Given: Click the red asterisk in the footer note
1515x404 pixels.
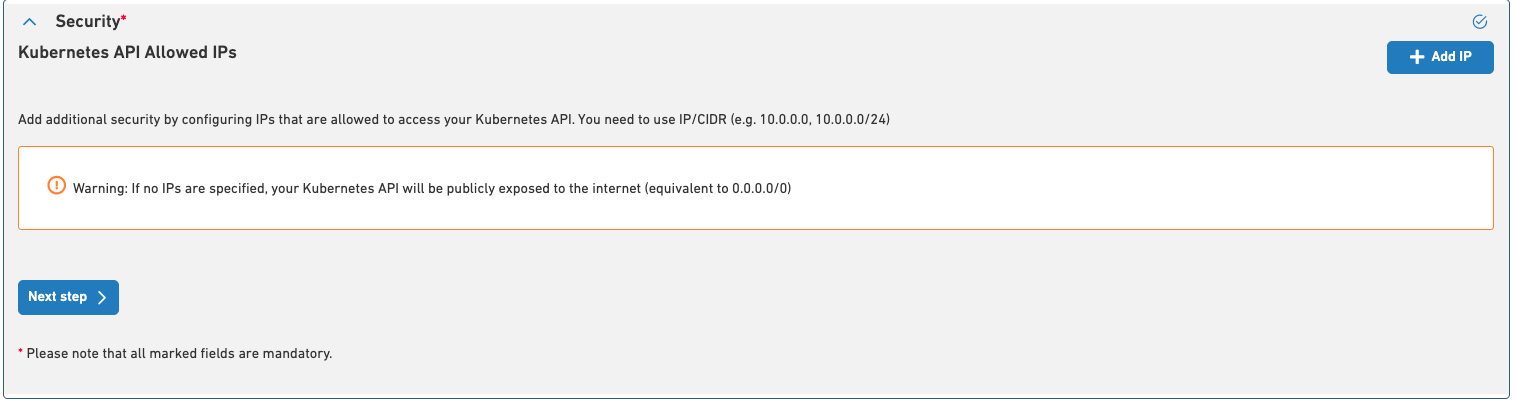Looking at the screenshot, I should coord(21,352).
